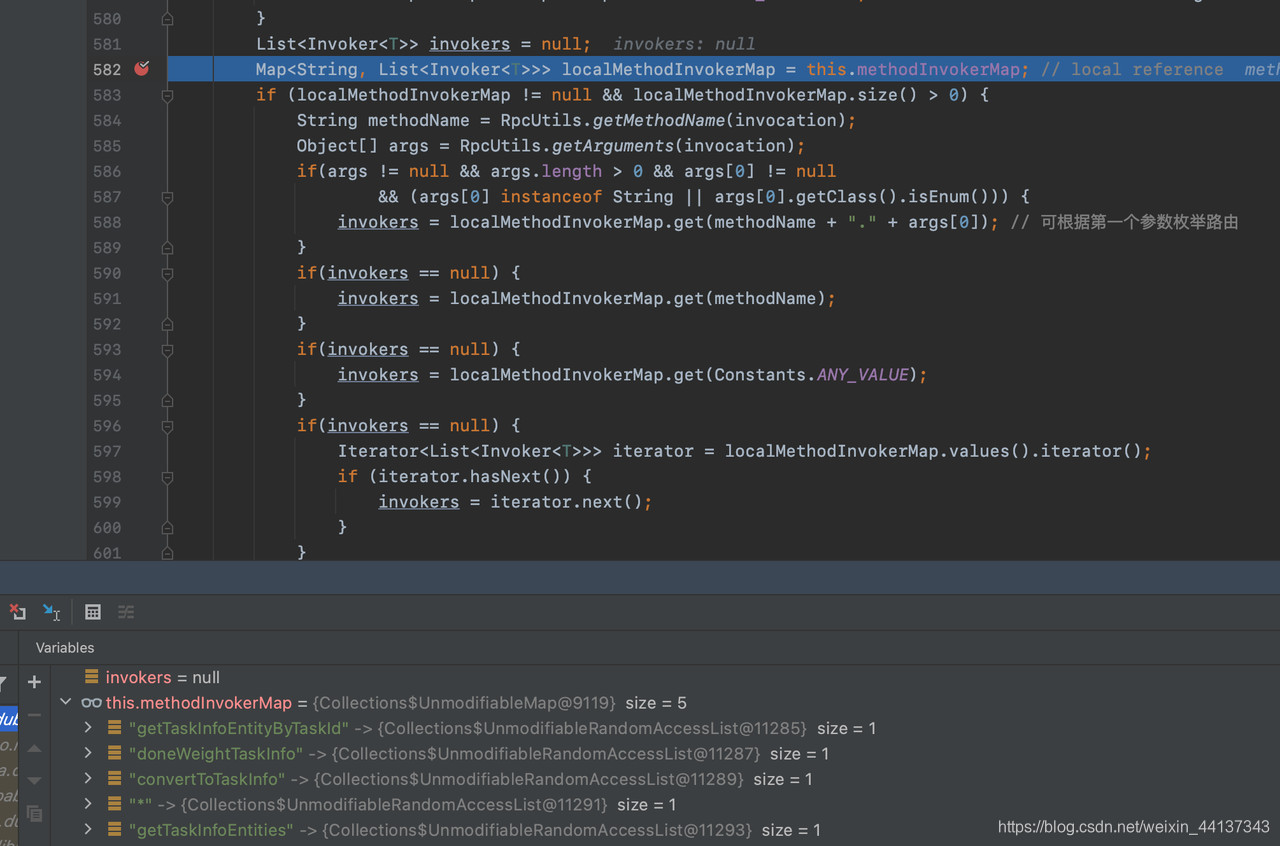The height and width of the screenshot is (846, 1280).
Task: Click the inline hint "invokers: null" on line 581
Action: pos(684,44)
